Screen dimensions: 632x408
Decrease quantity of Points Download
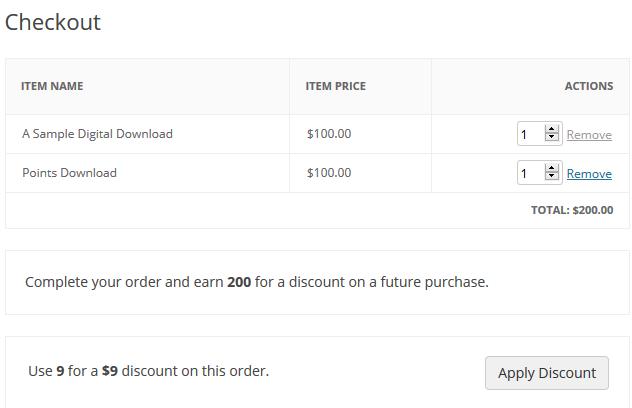click(551, 177)
